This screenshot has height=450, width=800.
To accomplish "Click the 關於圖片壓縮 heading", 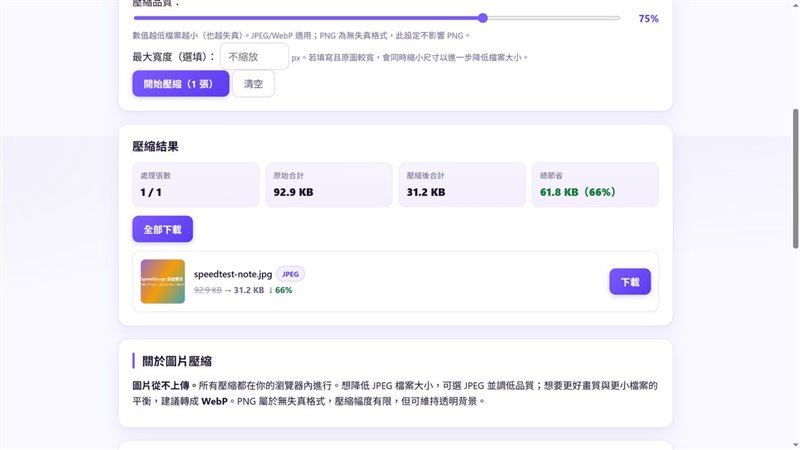I will pyautogui.click(x=177, y=361).
